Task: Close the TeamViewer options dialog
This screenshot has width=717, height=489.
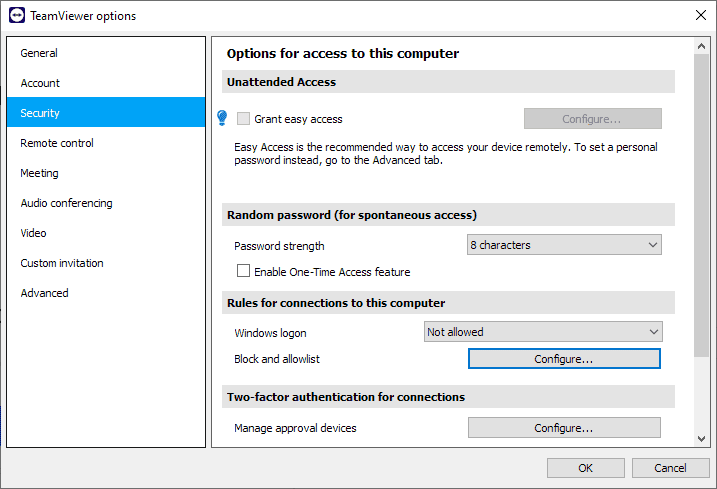Action: point(701,16)
